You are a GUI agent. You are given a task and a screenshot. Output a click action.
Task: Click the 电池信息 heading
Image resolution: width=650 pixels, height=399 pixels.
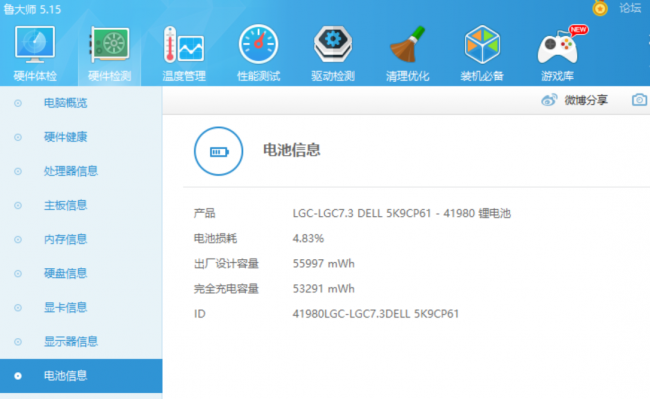(x=291, y=150)
